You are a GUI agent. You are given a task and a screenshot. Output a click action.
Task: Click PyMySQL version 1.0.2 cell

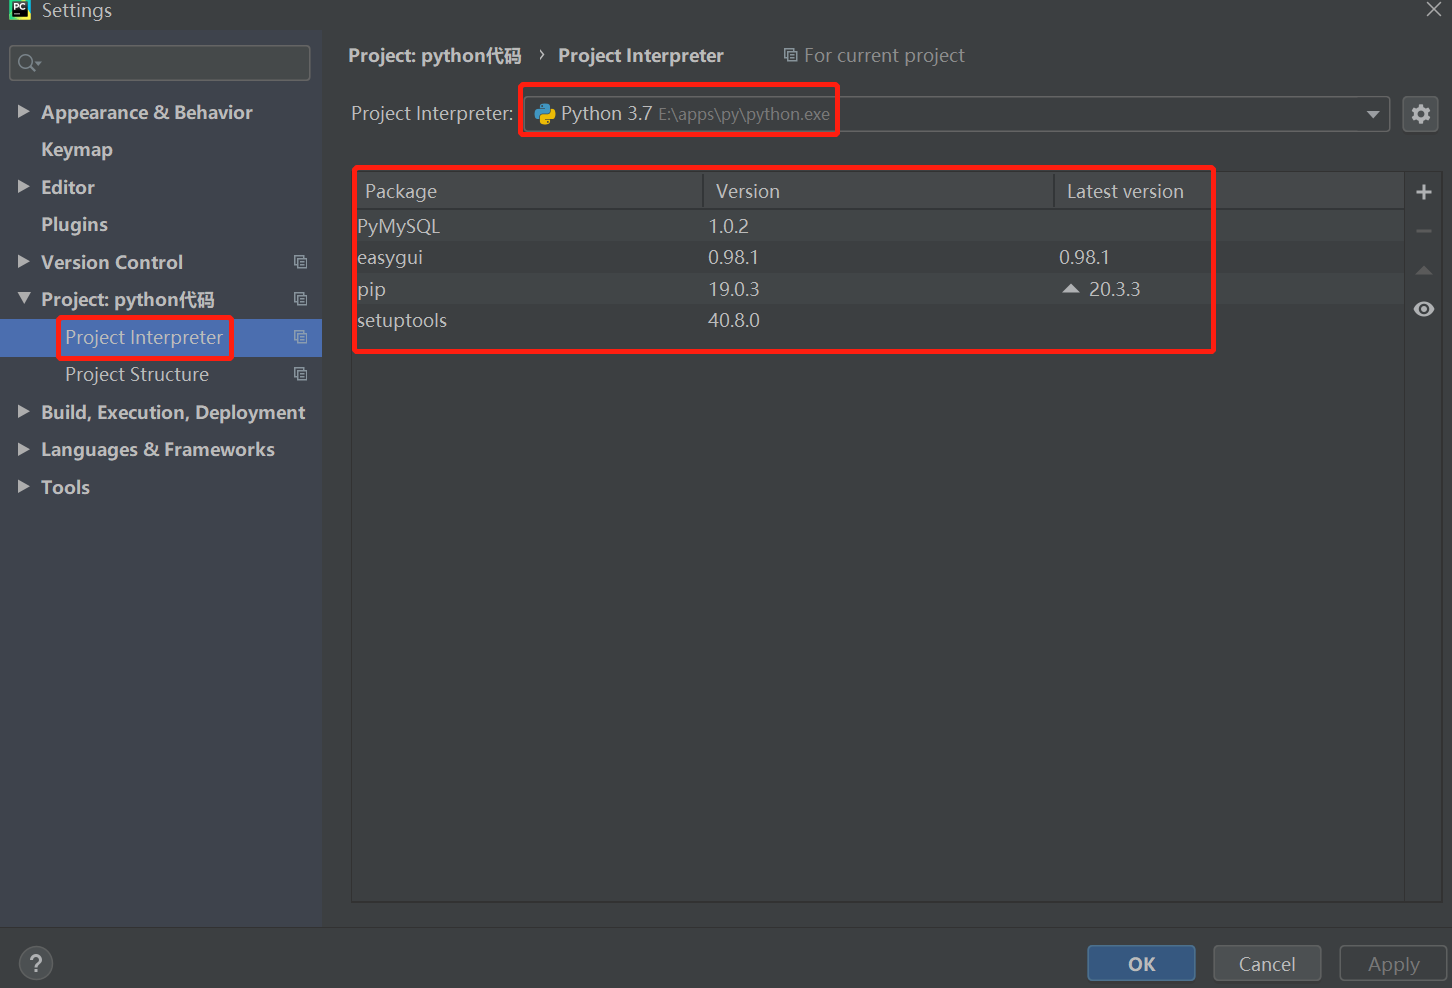728,226
